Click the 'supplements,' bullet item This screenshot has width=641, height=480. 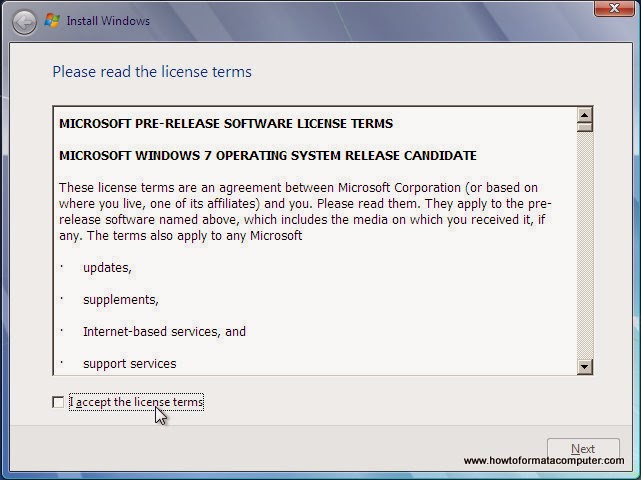pyautogui.click(x=121, y=300)
